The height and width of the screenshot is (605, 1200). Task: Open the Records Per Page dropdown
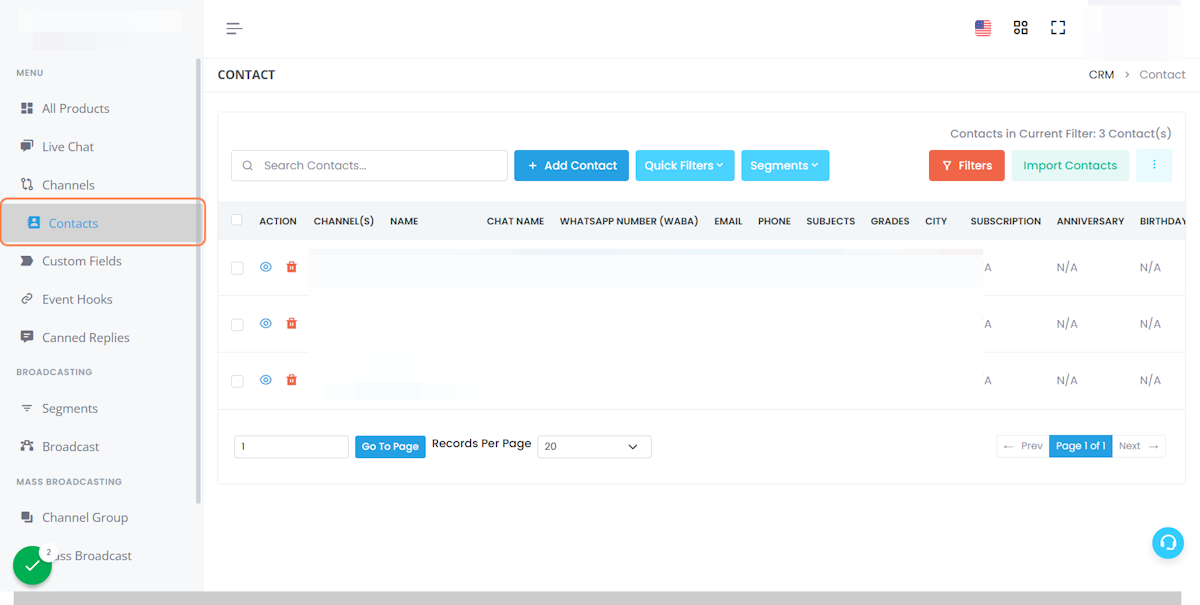[x=594, y=446]
